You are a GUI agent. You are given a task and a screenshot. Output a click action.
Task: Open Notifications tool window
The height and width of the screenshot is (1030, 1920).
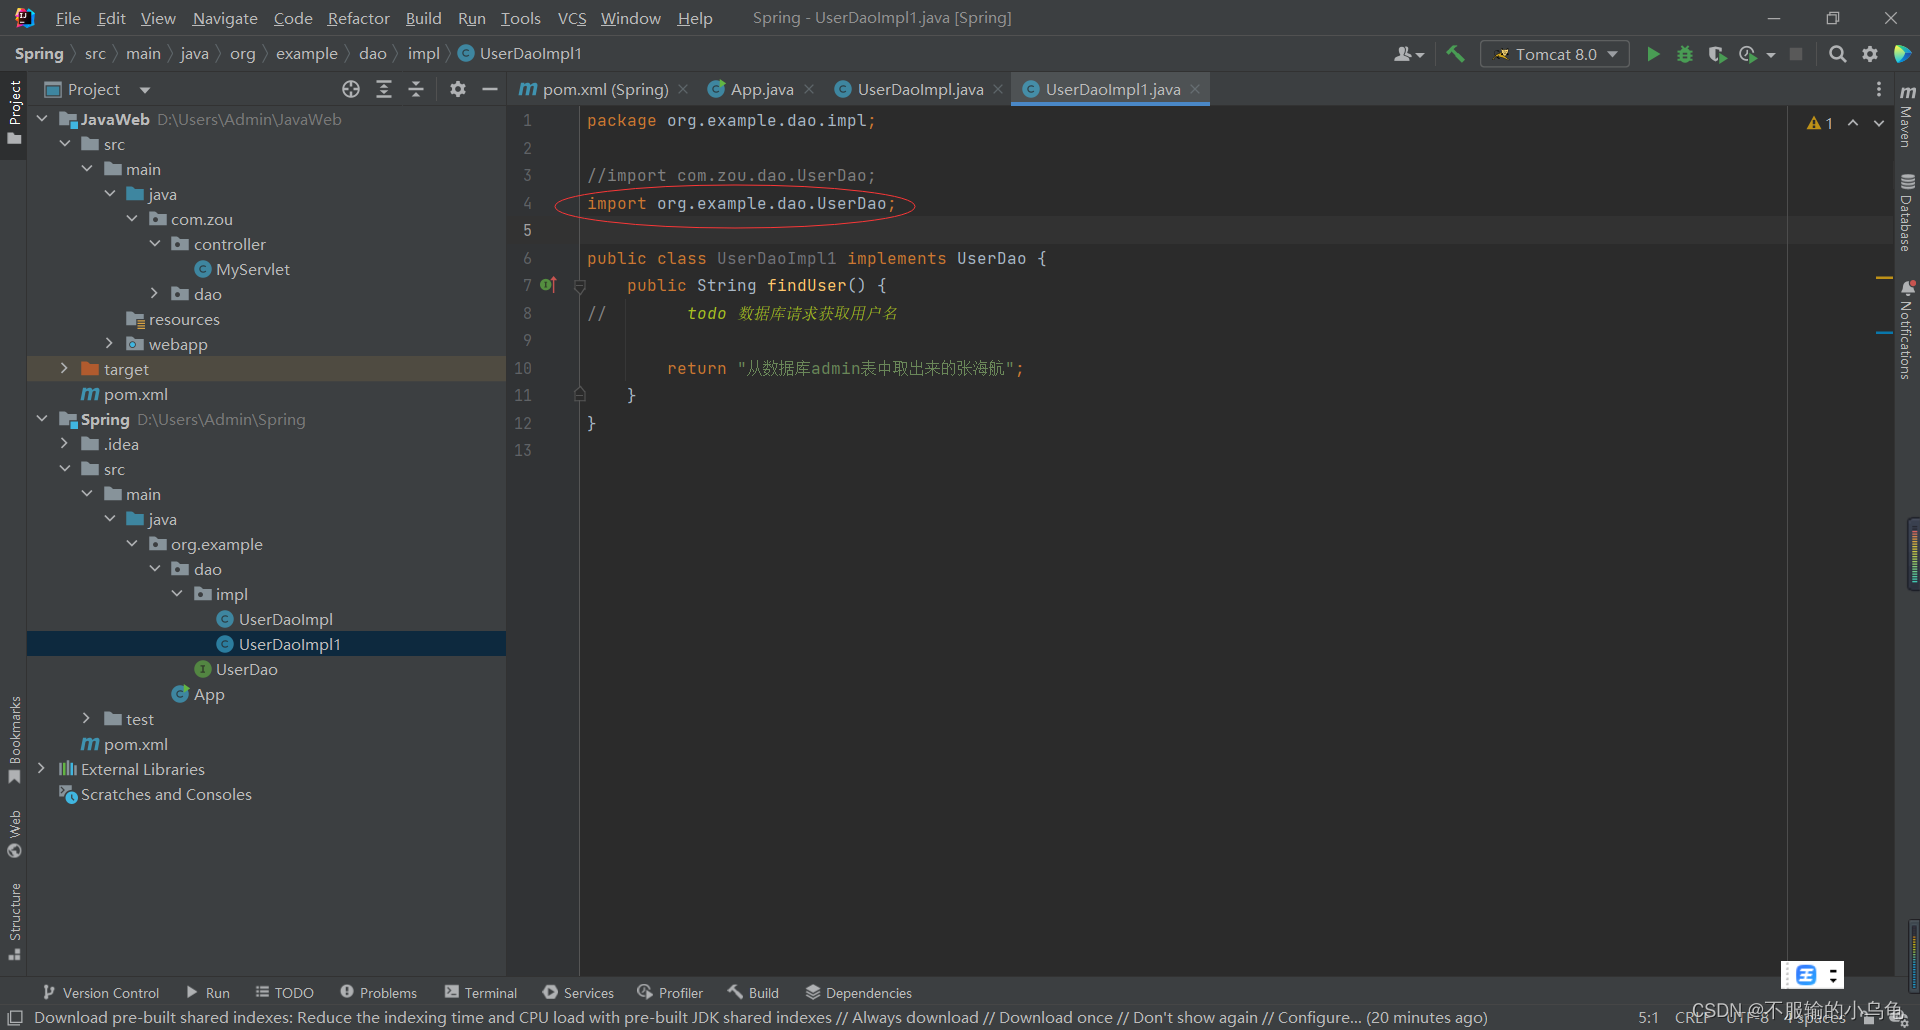(x=1907, y=330)
